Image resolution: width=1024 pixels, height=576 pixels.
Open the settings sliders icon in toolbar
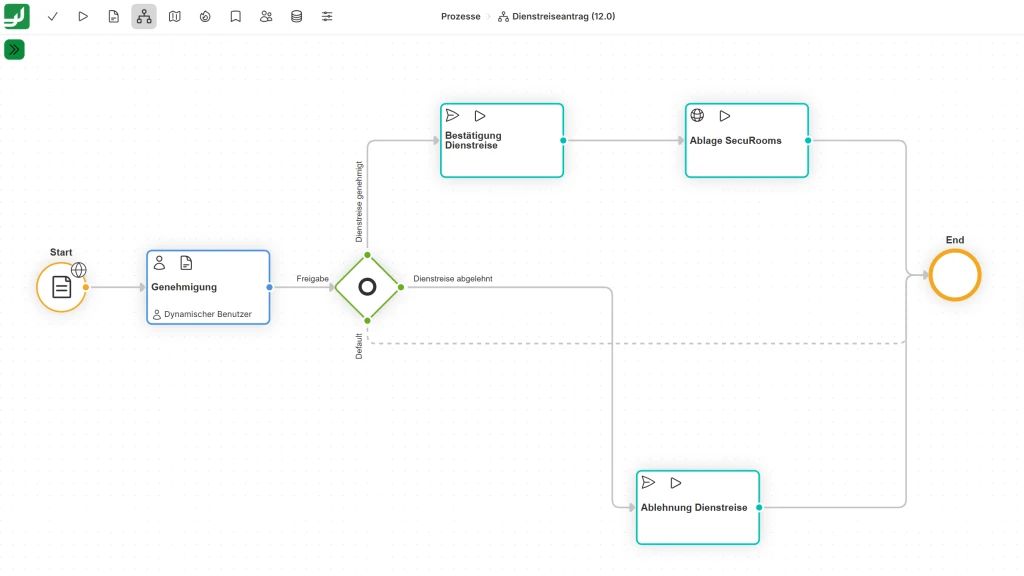327,16
